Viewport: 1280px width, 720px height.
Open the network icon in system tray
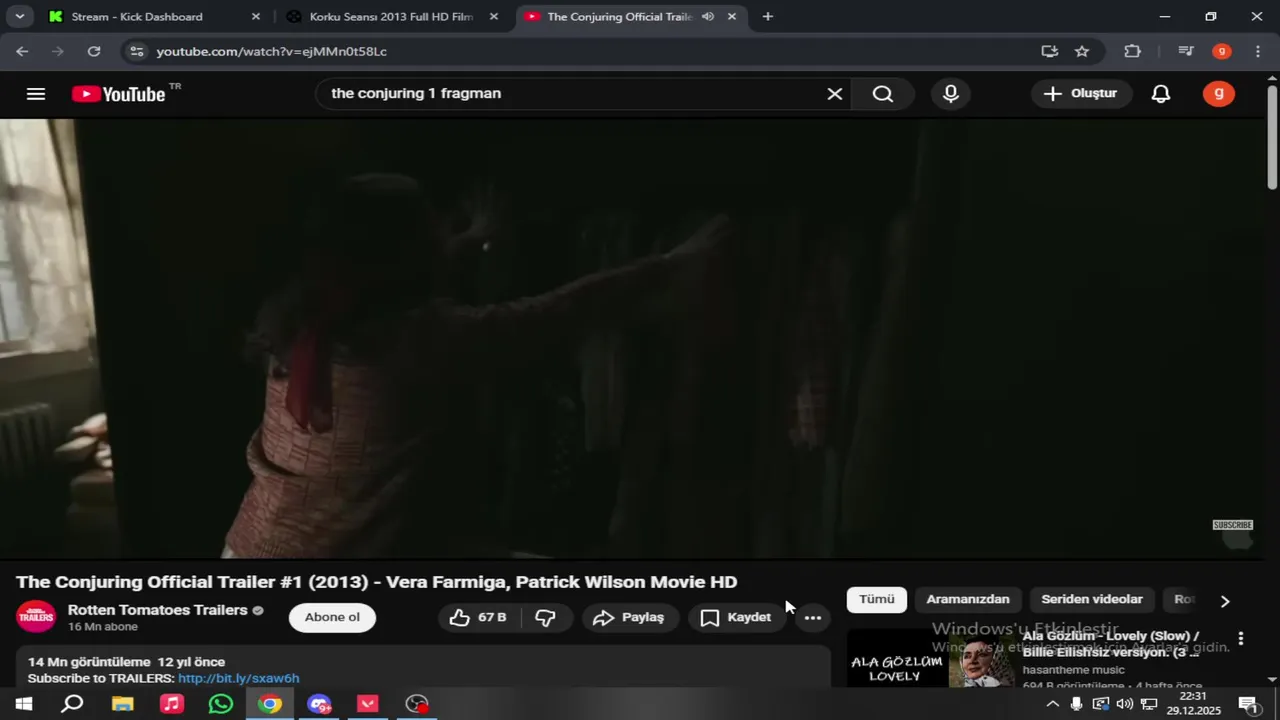tap(1149, 704)
